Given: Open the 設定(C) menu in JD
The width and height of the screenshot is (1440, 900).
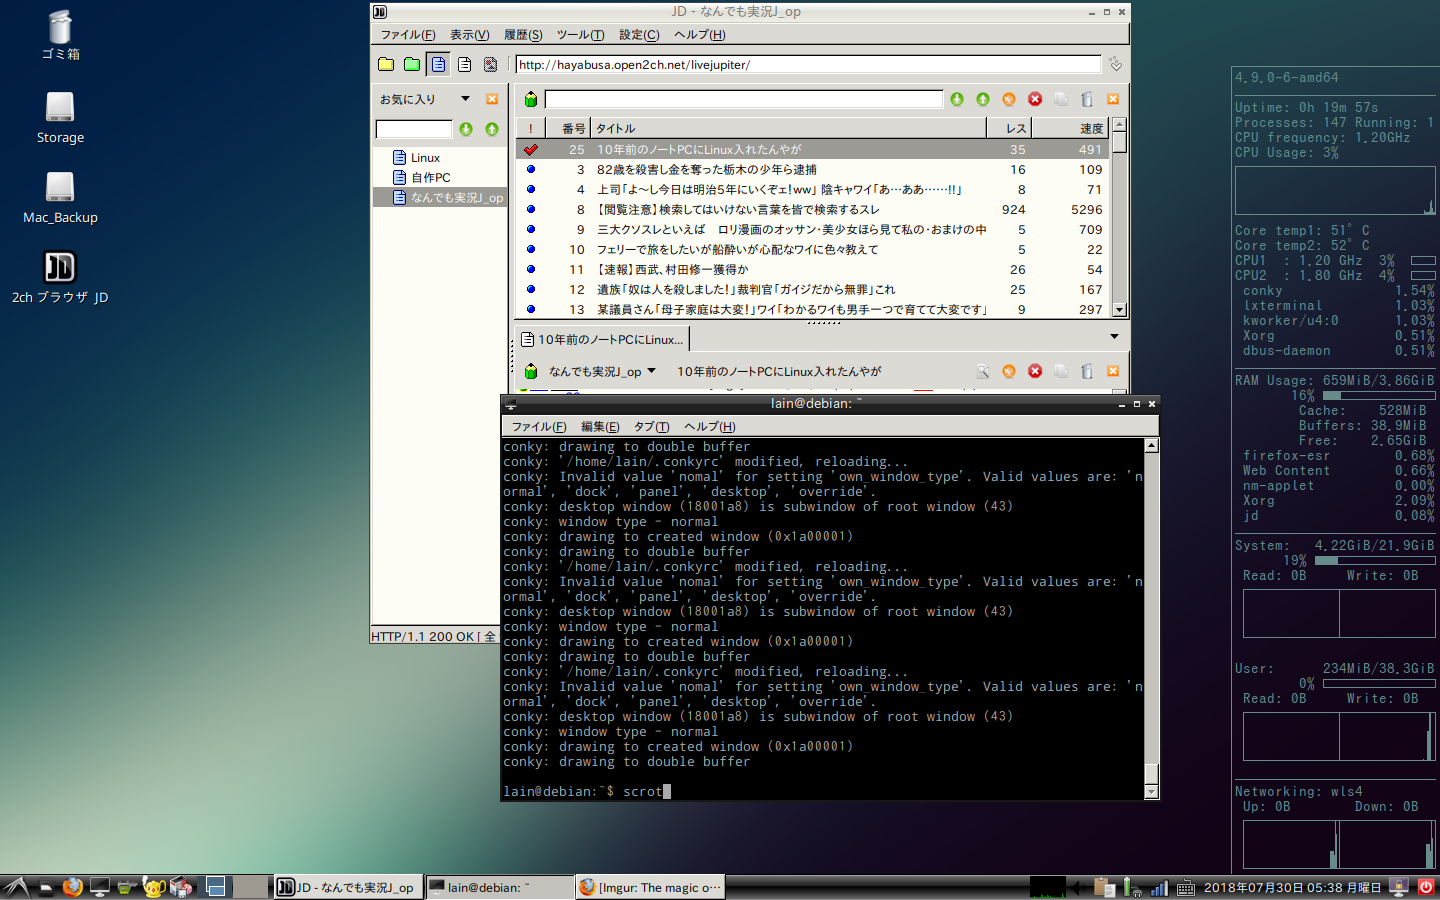Looking at the screenshot, I should (x=639, y=35).
